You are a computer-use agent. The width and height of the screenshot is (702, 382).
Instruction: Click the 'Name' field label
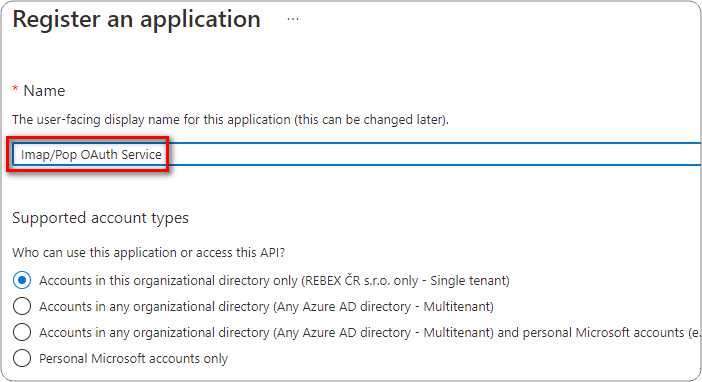point(44,91)
